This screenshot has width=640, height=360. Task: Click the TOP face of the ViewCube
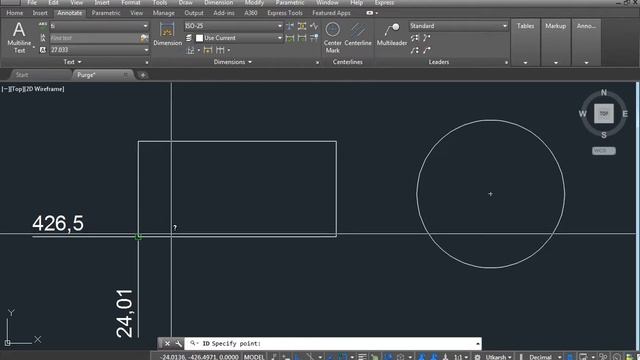point(604,113)
